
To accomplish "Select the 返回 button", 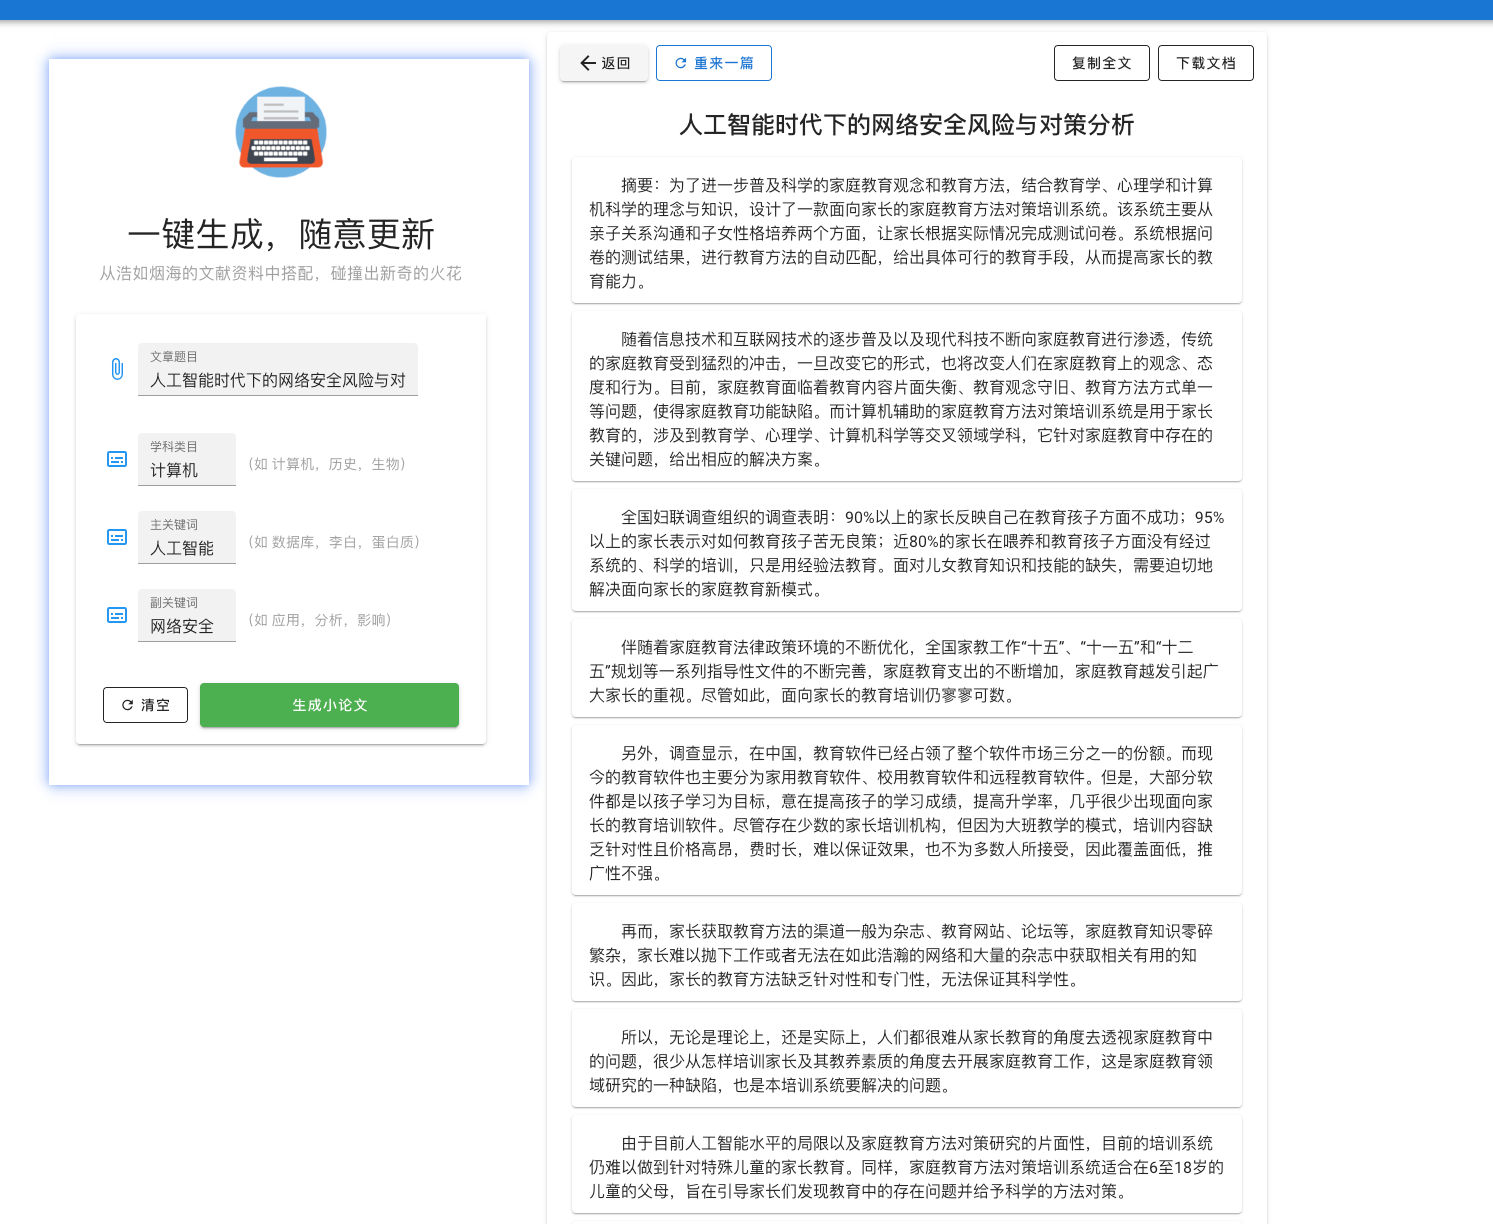I will [604, 63].
